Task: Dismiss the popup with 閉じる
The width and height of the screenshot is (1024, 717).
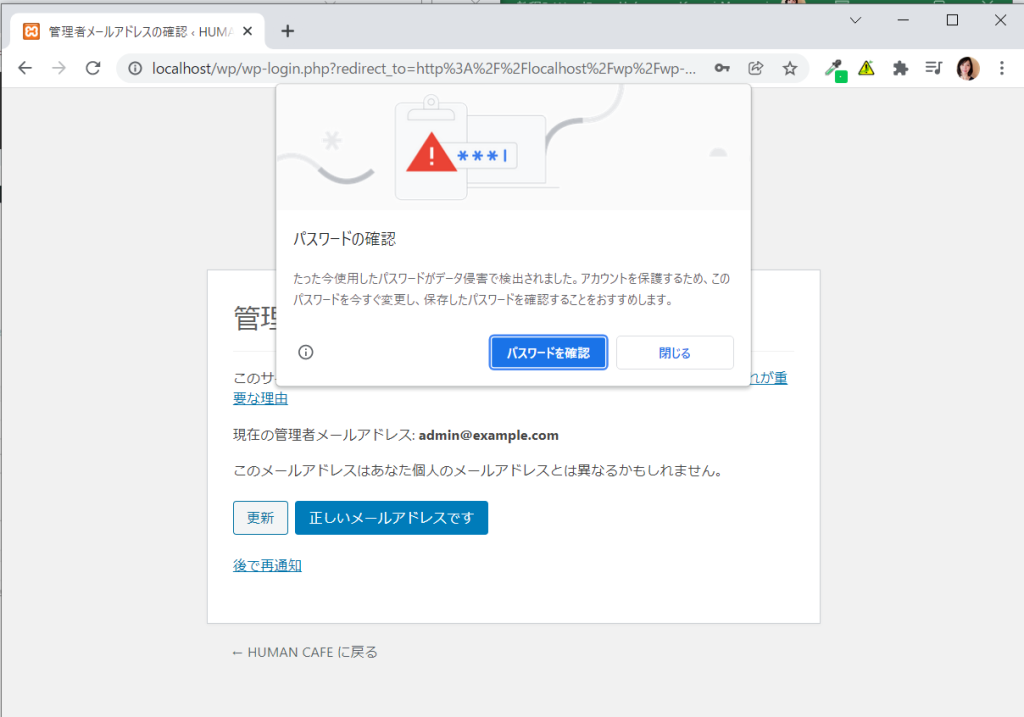Action: tap(674, 352)
